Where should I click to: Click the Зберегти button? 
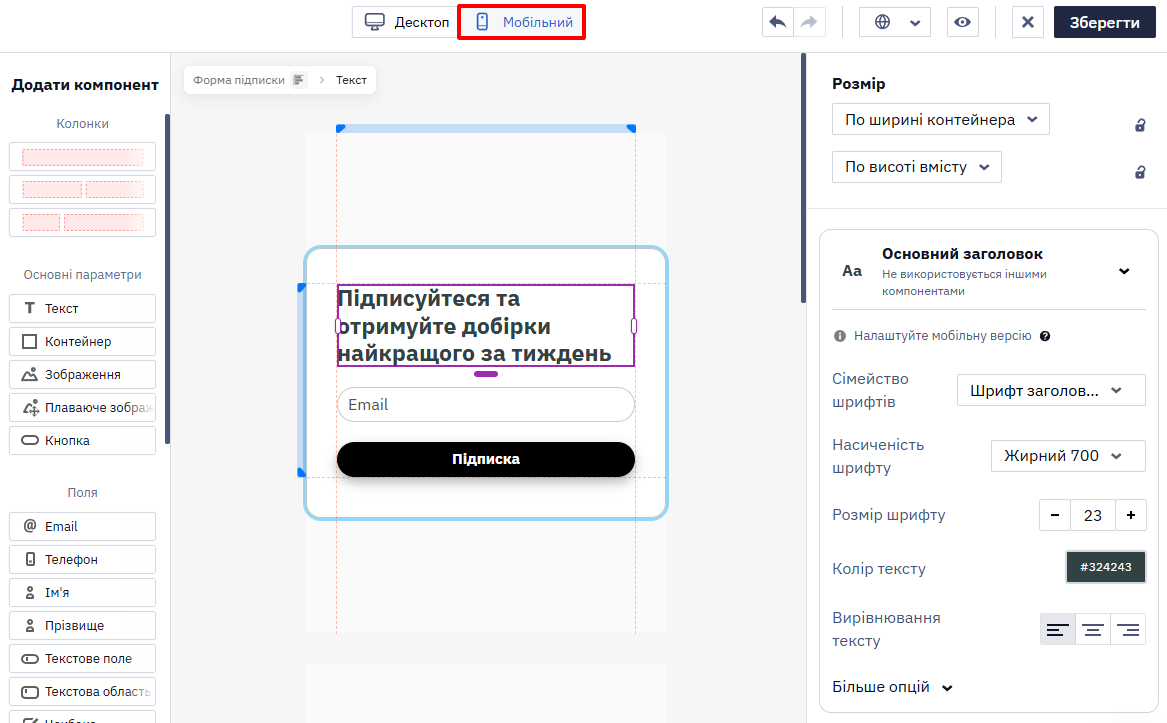(x=1104, y=22)
